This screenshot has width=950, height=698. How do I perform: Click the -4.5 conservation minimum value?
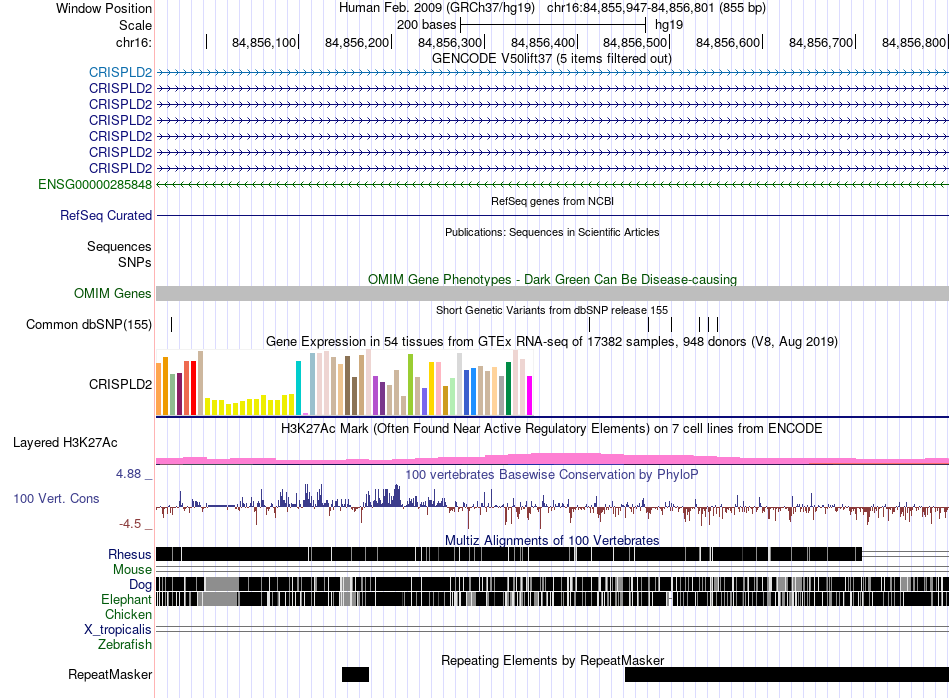tap(130, 524)
